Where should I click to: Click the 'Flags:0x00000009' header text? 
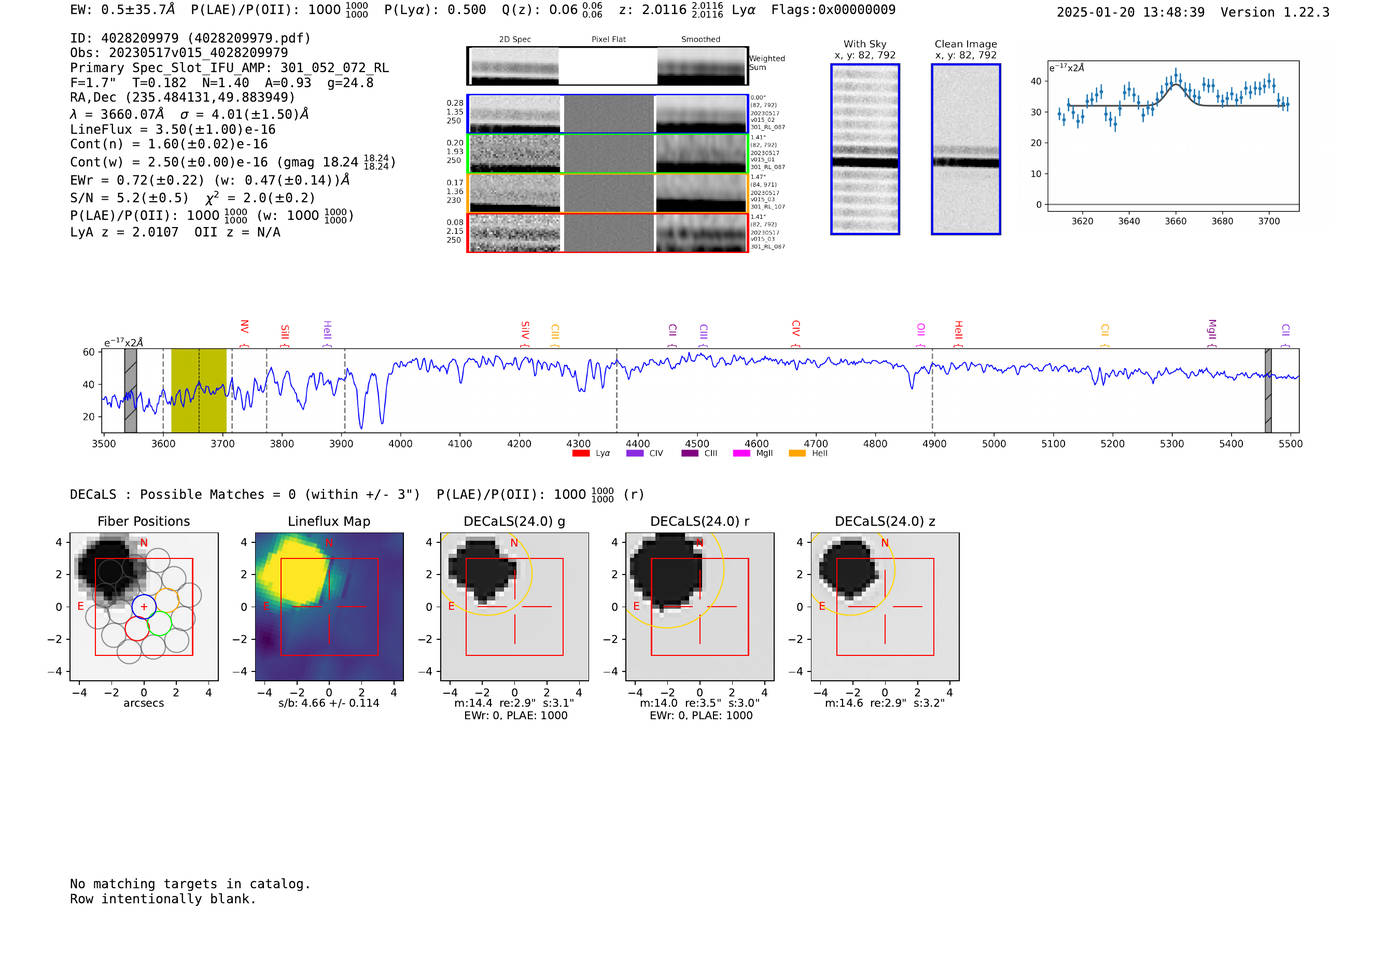(x=833, y=9)
